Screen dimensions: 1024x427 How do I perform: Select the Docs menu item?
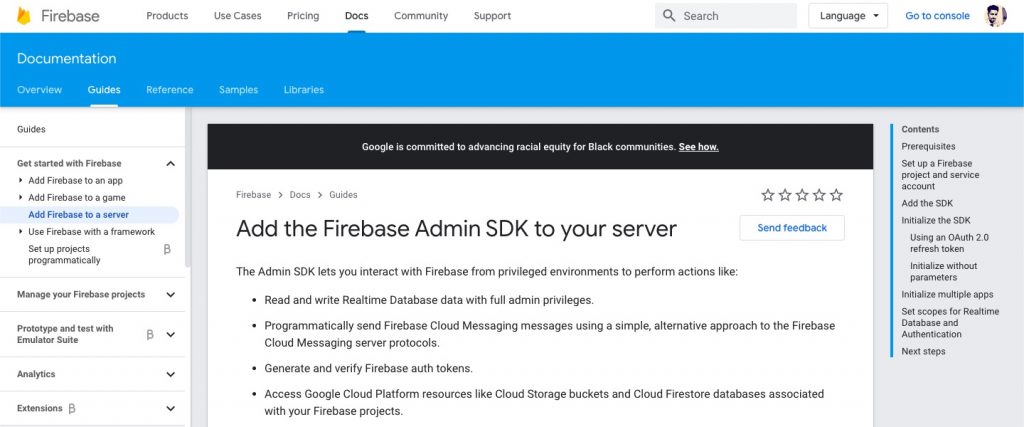click(x=357, y=16)
